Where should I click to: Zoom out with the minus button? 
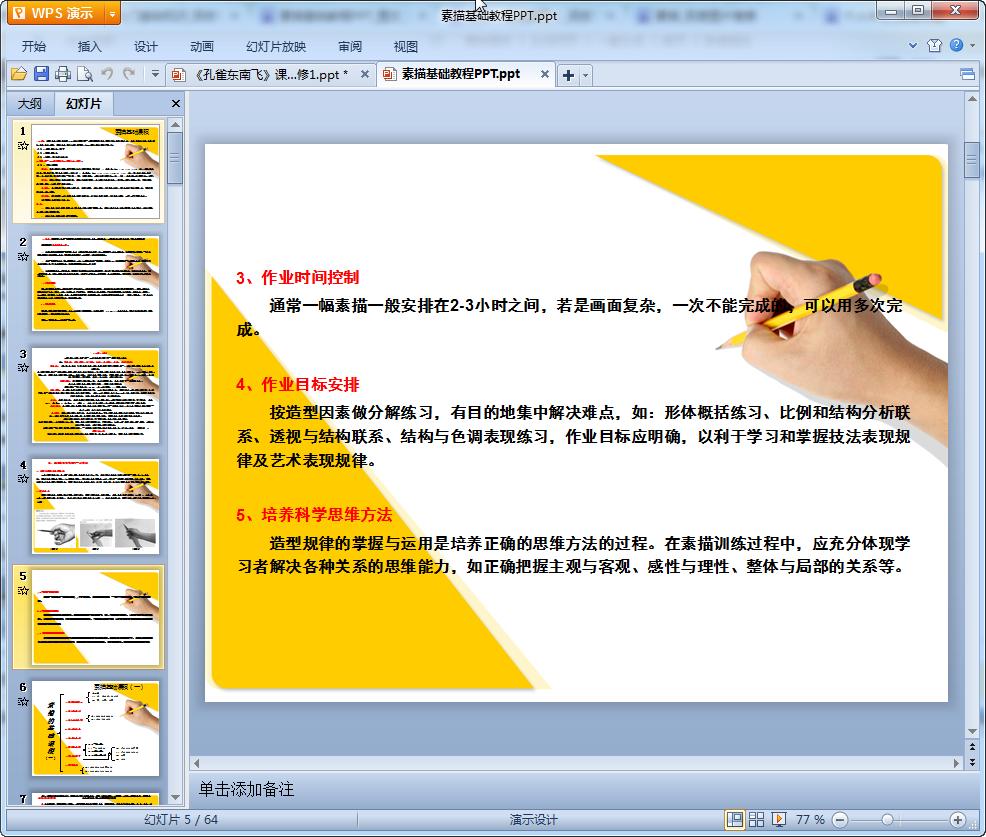840,820
